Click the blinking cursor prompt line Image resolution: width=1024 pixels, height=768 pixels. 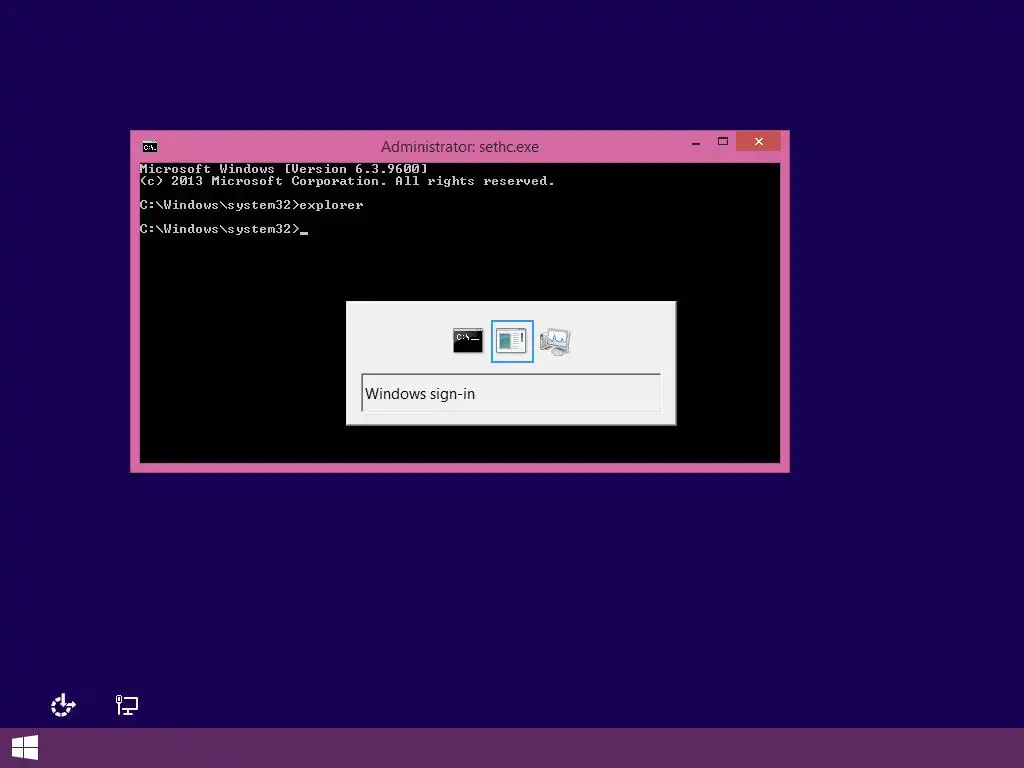point(224,229)
